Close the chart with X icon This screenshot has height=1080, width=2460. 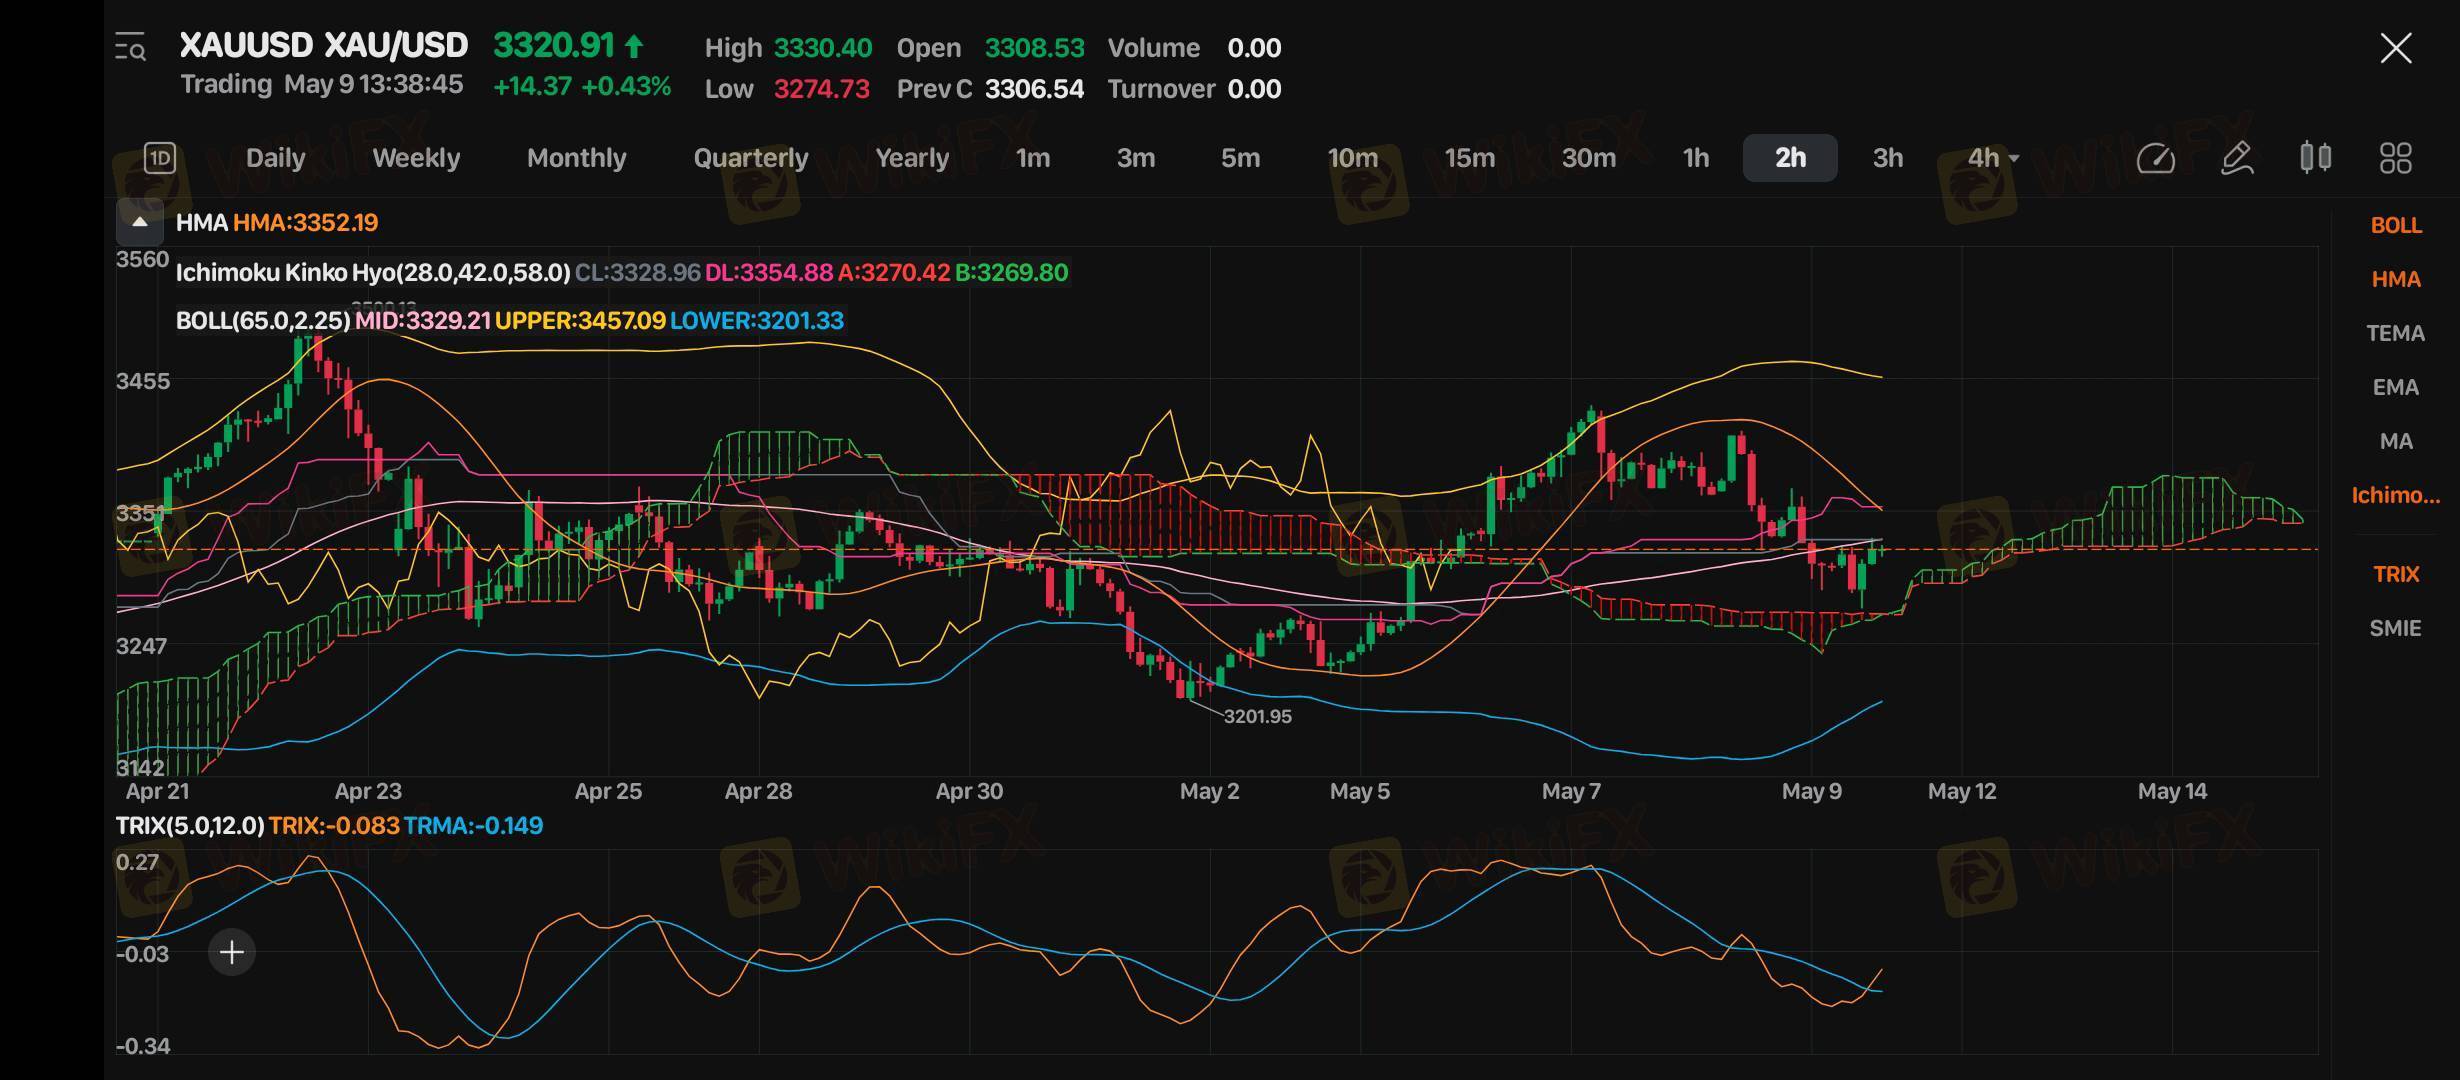pyautogui.click(x=2395, y=48)
